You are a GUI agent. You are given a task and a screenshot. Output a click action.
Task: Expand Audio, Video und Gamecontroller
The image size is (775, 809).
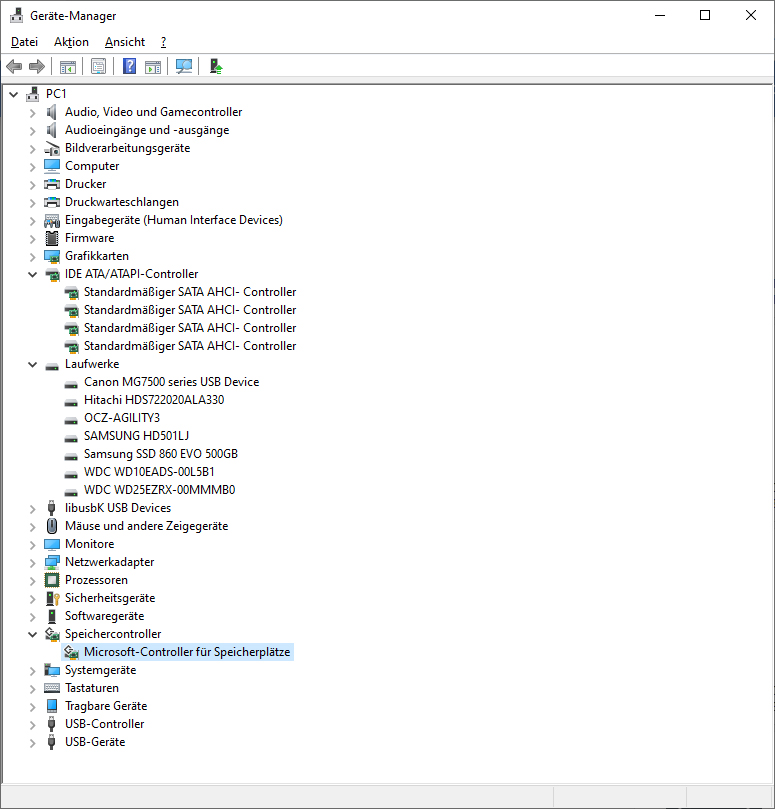point(33,112)
